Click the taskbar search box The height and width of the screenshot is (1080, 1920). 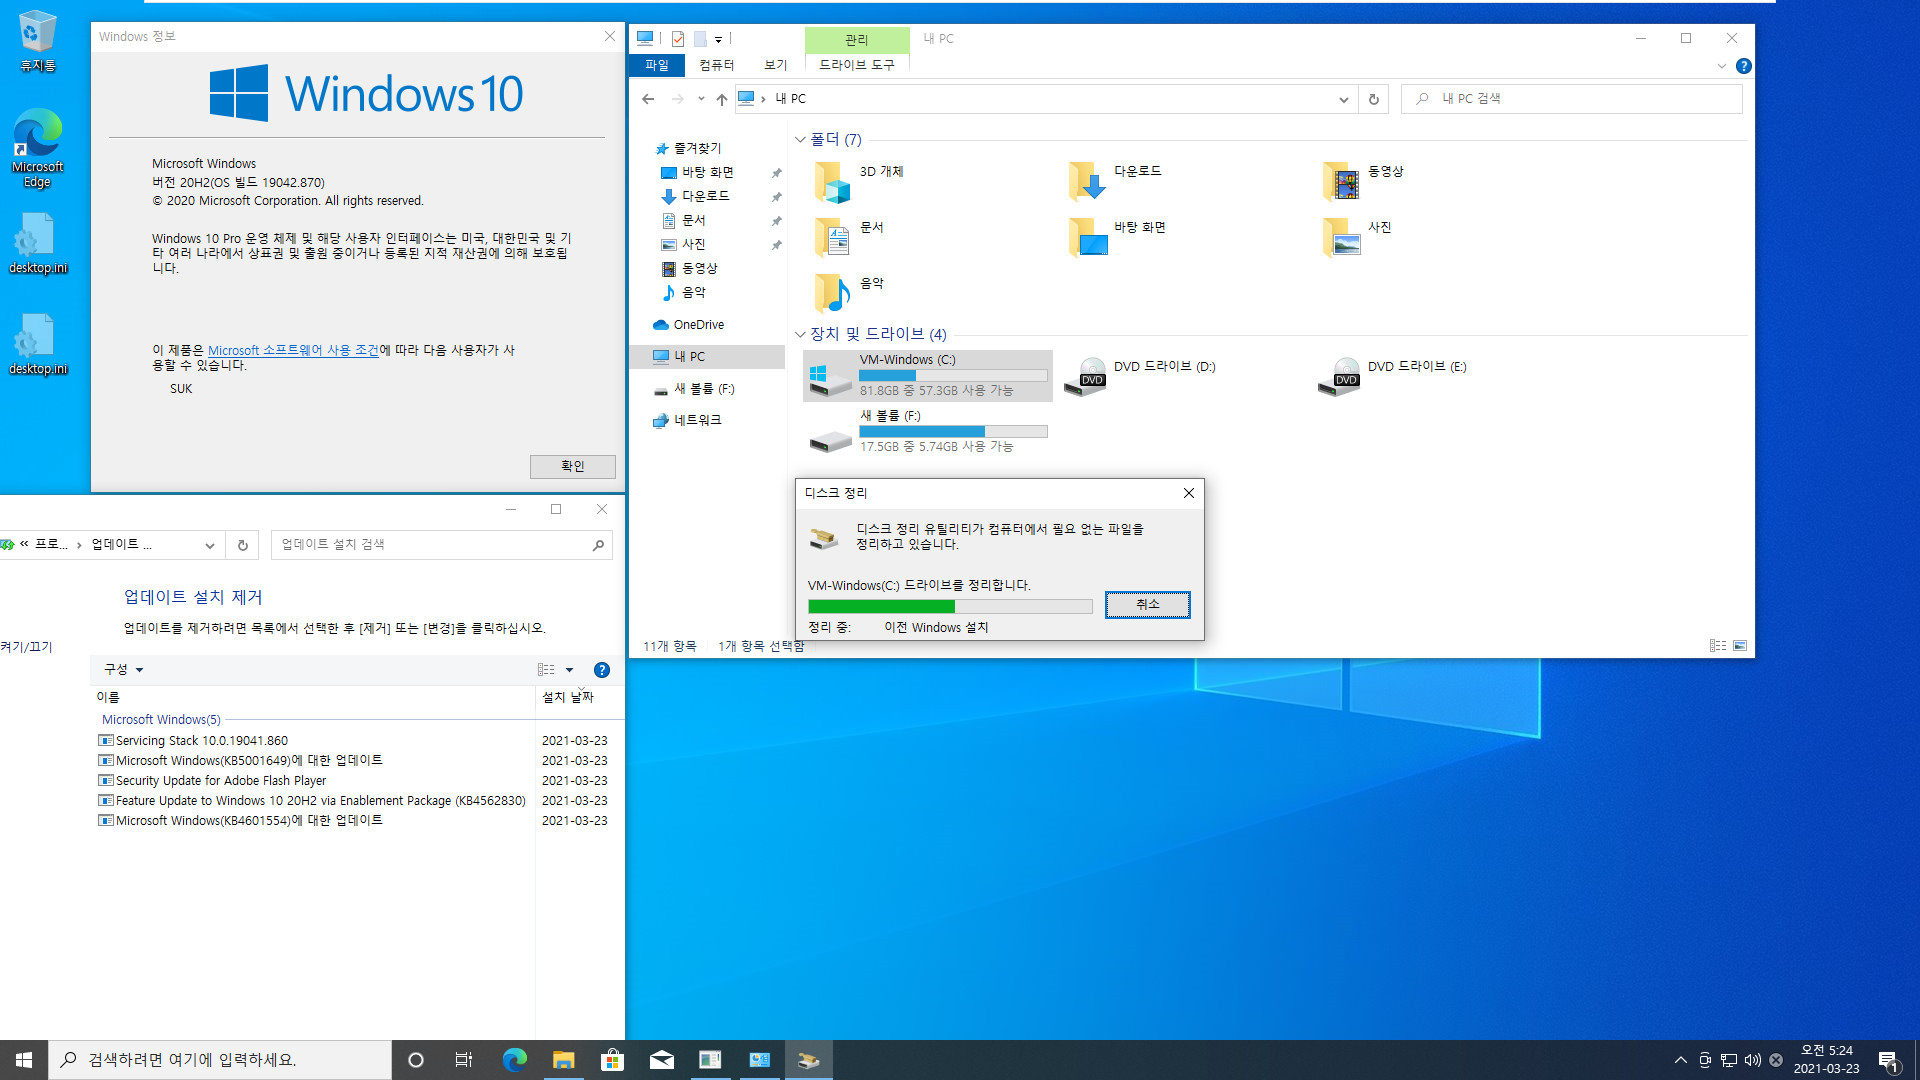(x=219, y=1060)
